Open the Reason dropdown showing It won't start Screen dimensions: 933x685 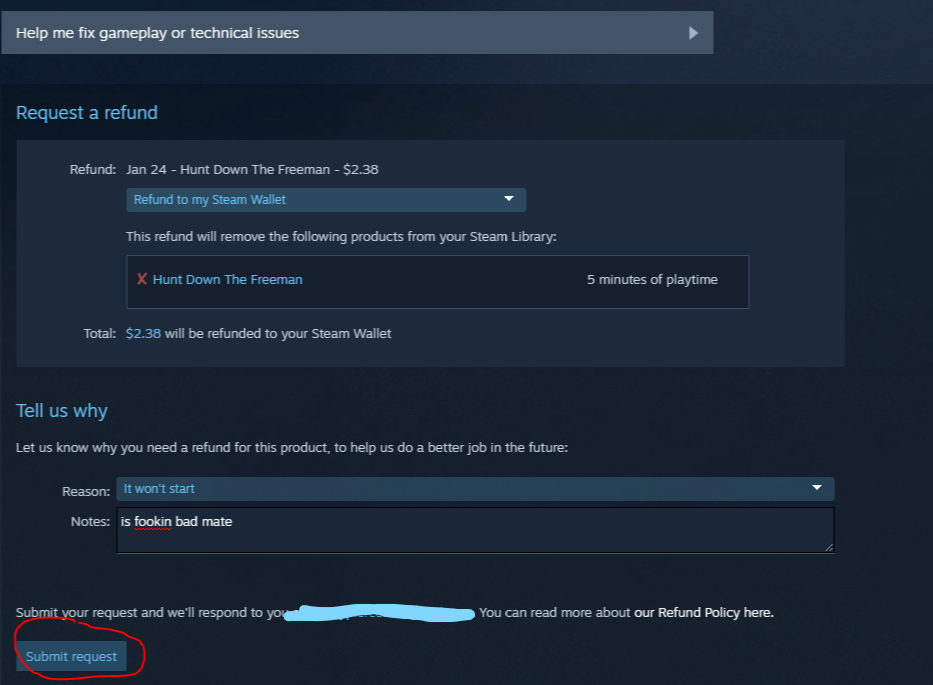pos(475,489)
